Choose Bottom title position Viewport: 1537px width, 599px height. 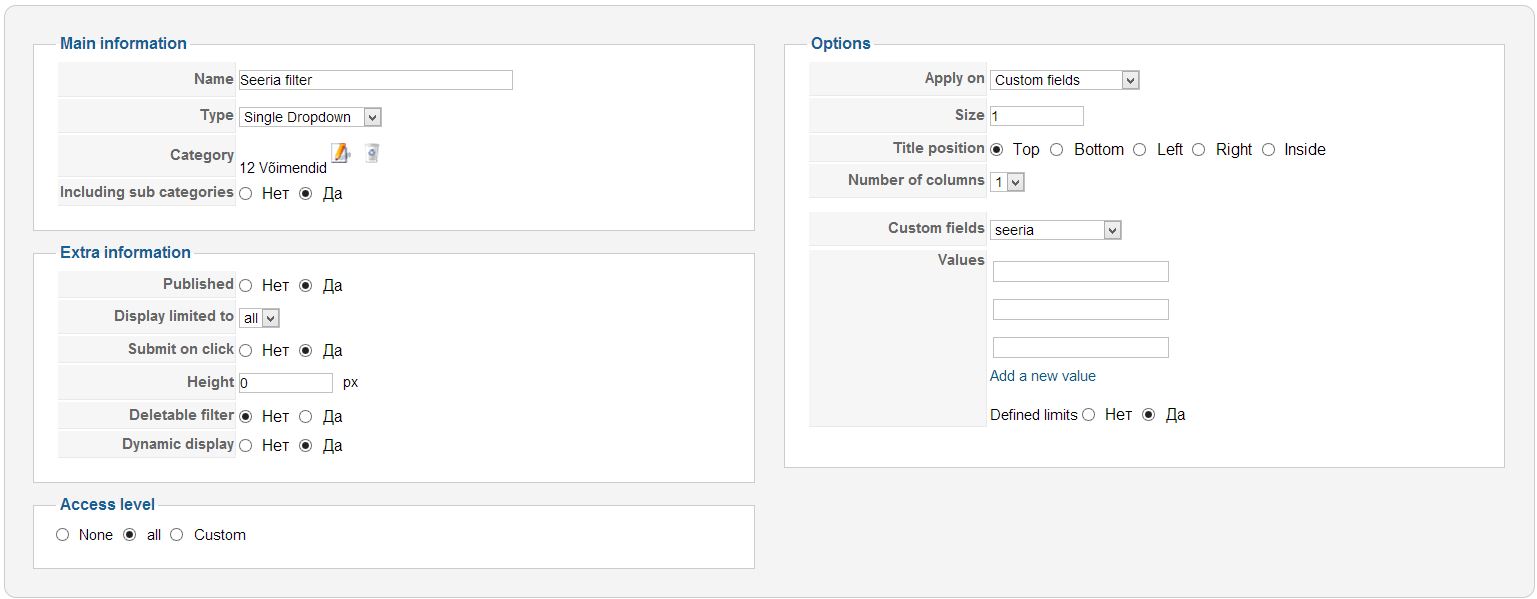(1057, 150)
